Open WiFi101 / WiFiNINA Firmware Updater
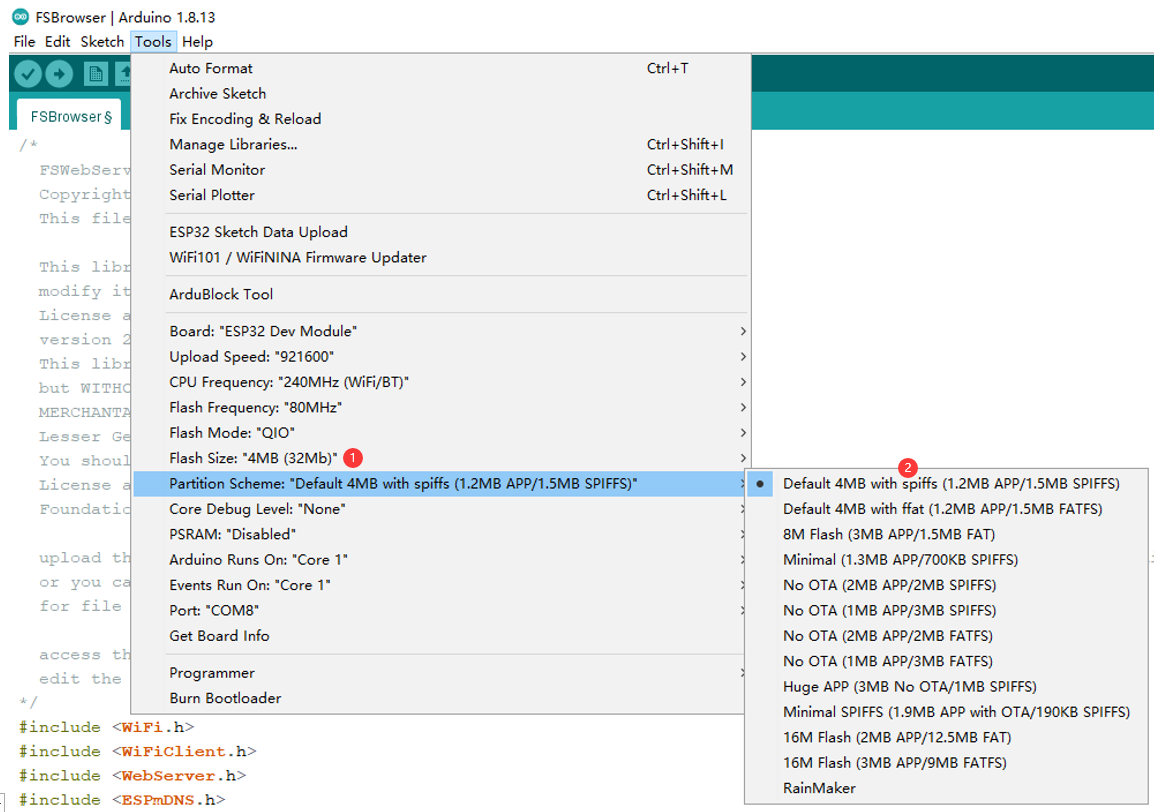The image size is (1154, 812). [440, 257]
